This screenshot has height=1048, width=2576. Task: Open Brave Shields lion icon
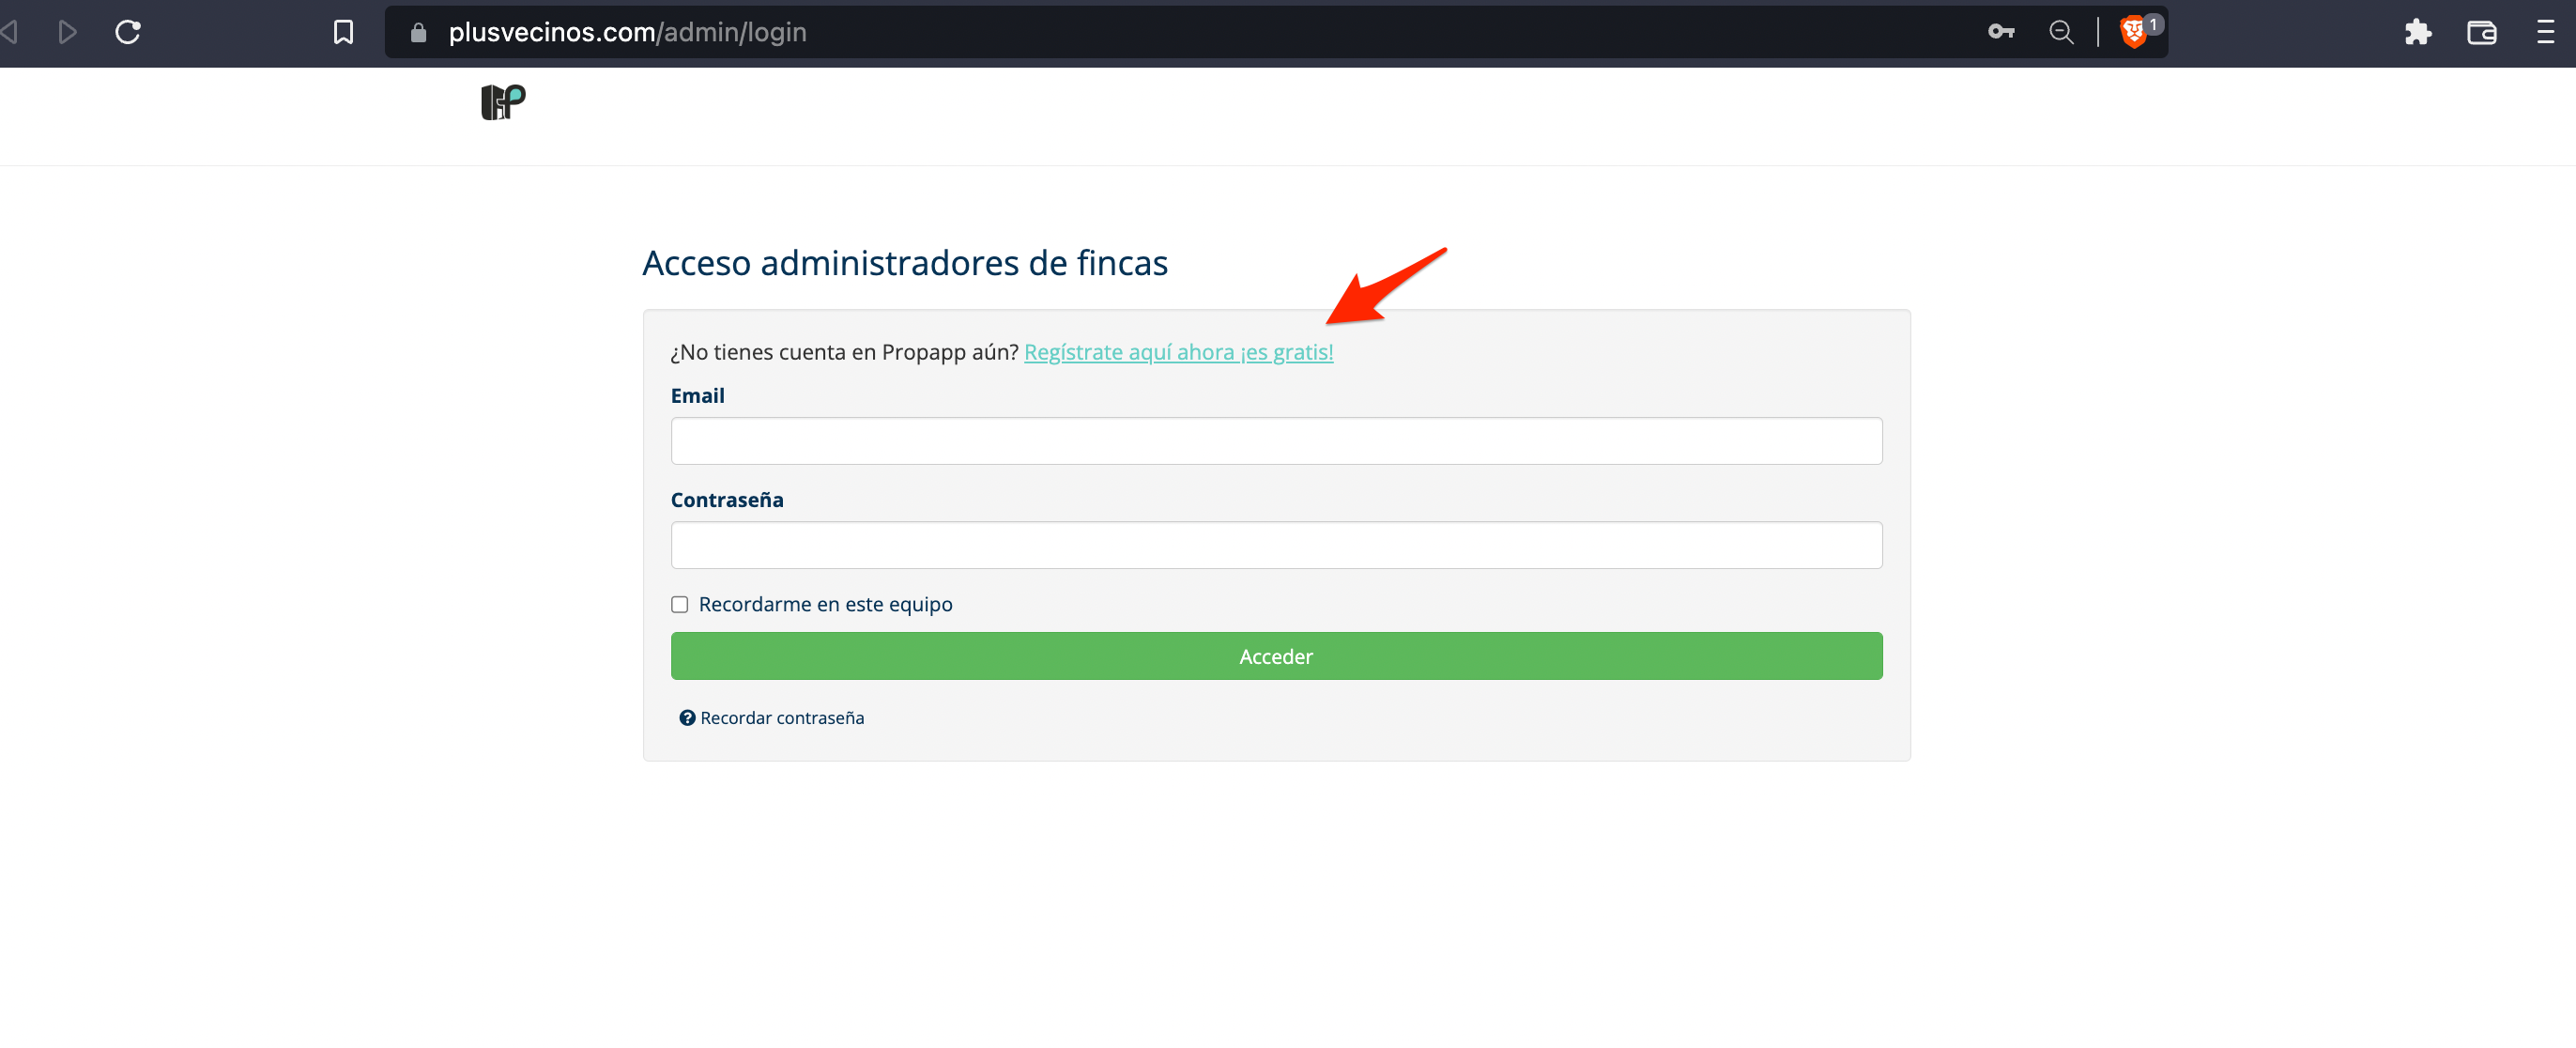pyautogui.click(x=2132, y=32)
